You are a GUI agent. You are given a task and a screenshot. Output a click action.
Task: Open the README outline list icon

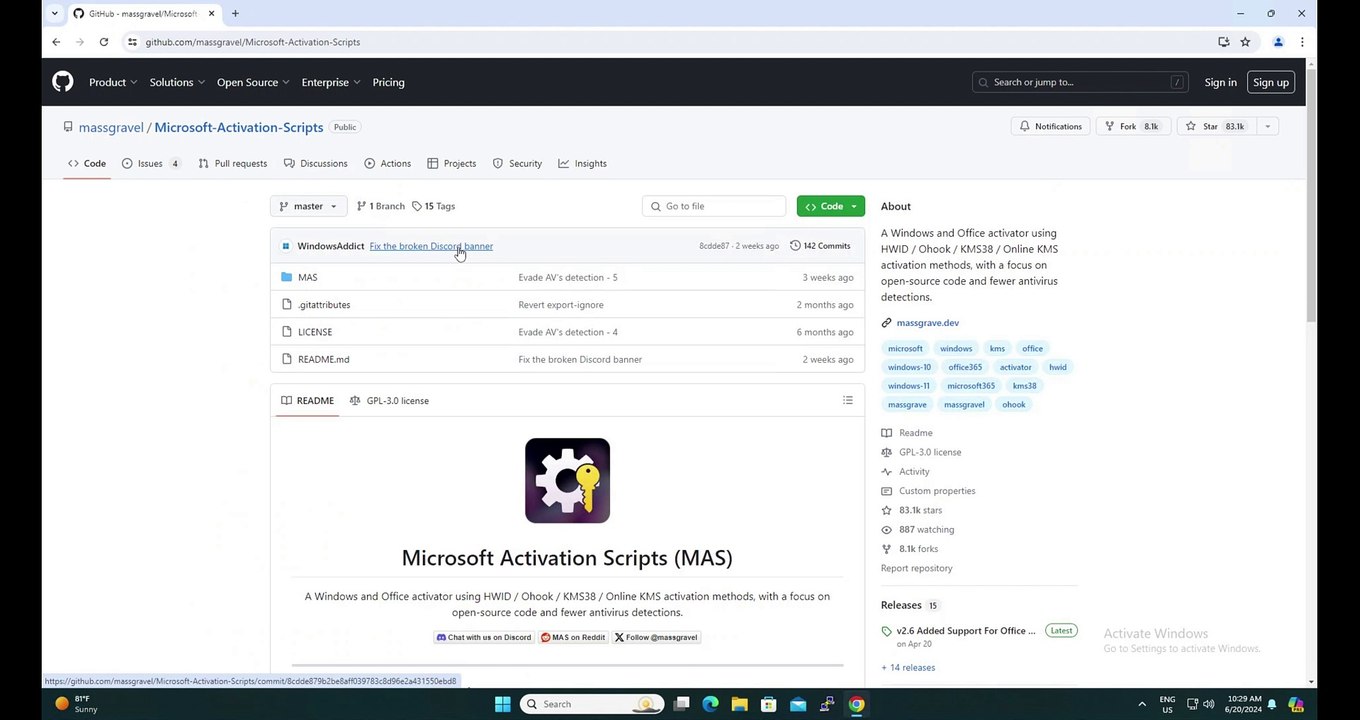click(x=847, y=400)
